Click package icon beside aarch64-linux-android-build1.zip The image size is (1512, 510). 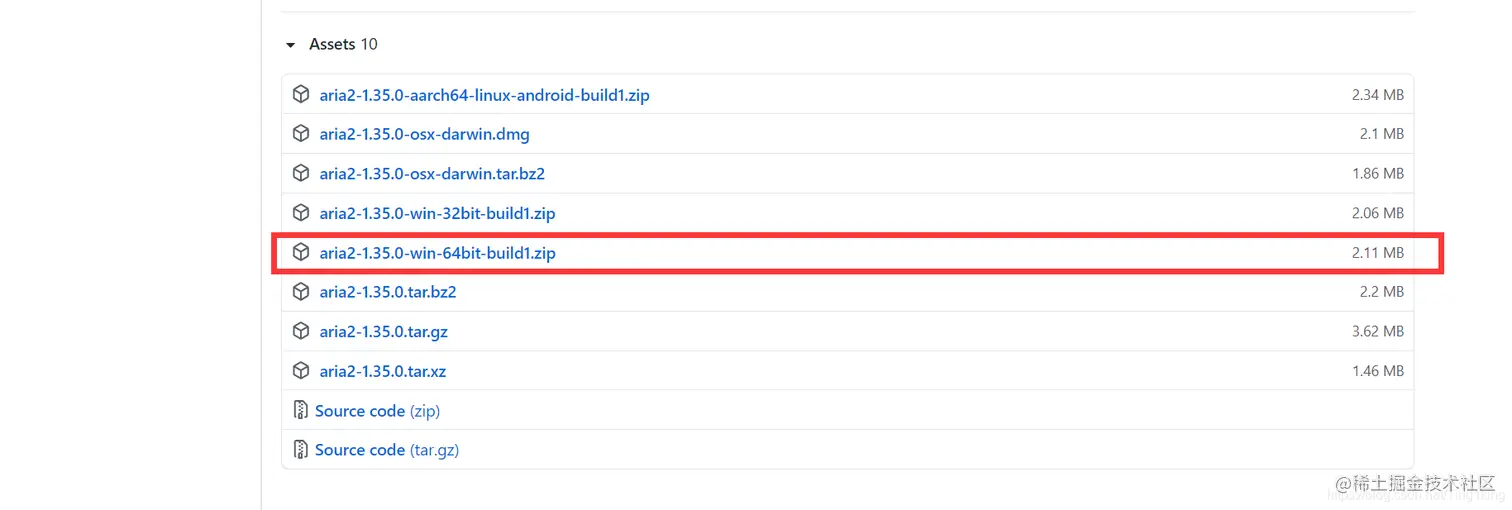coord(301,95)
